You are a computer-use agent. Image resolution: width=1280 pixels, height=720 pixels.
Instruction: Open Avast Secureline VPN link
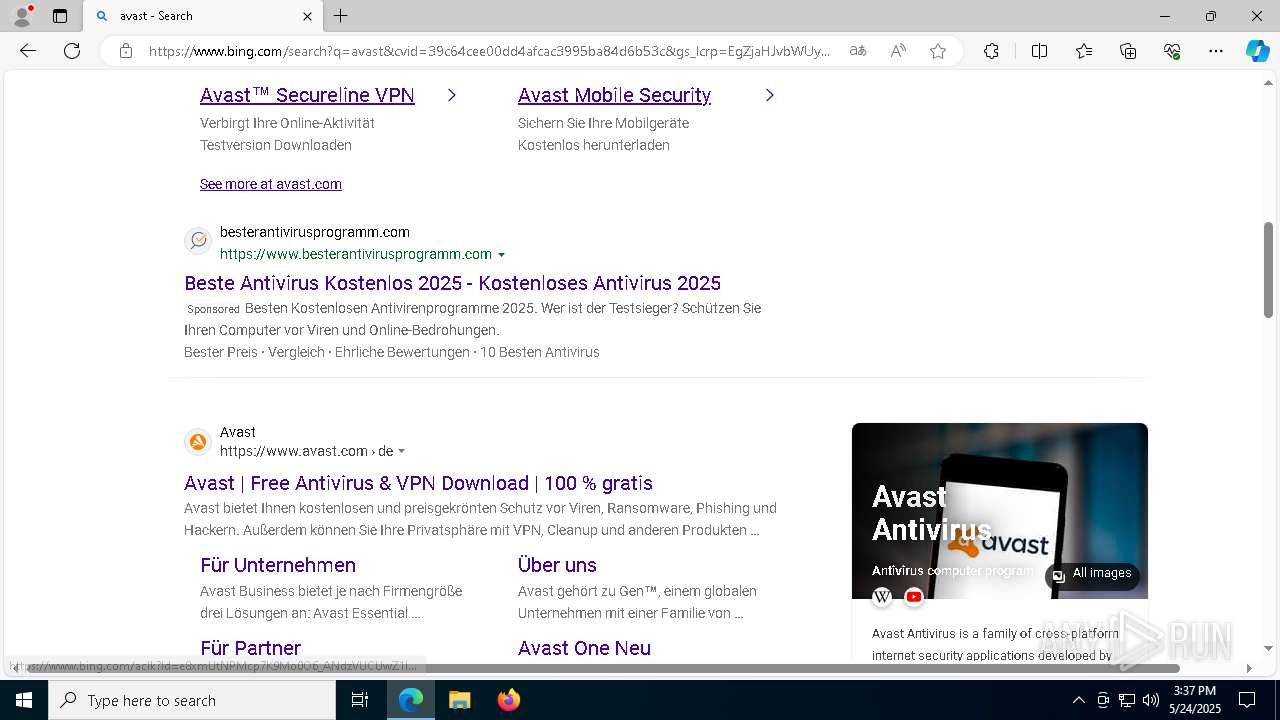[307, 95]
